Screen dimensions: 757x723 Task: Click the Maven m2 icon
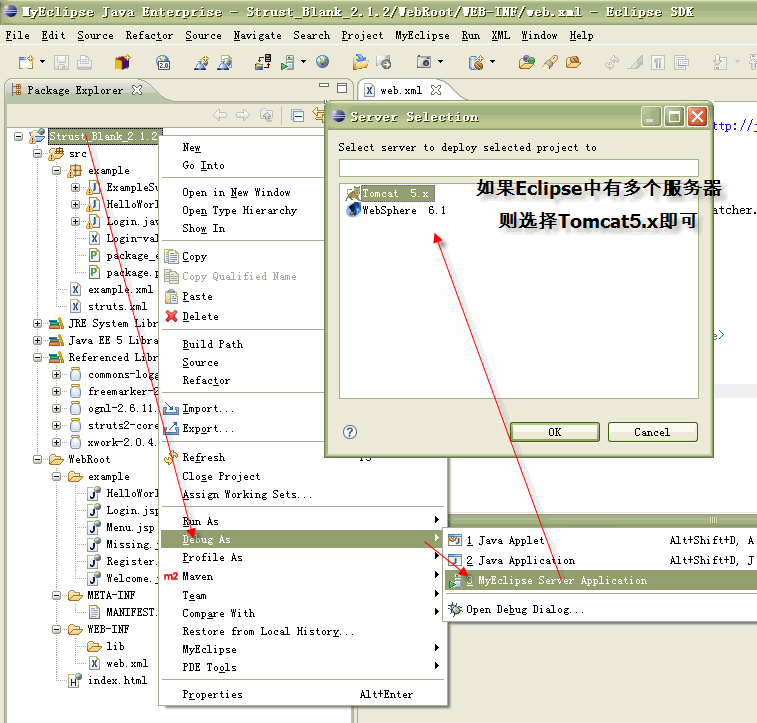(x=171, y=576)
